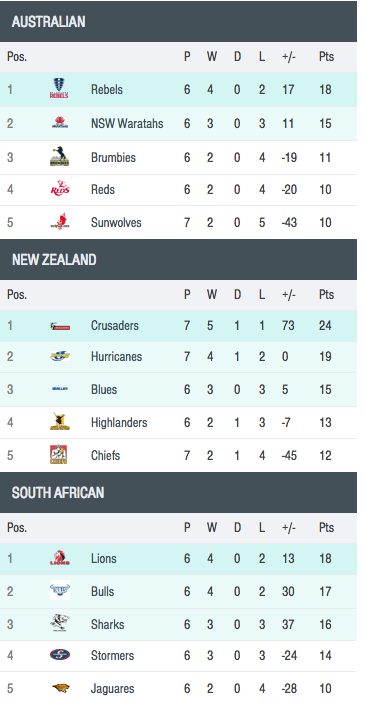366x715 pixels.
Task: Click the Rebels team logo
Action: coord(59,89)
